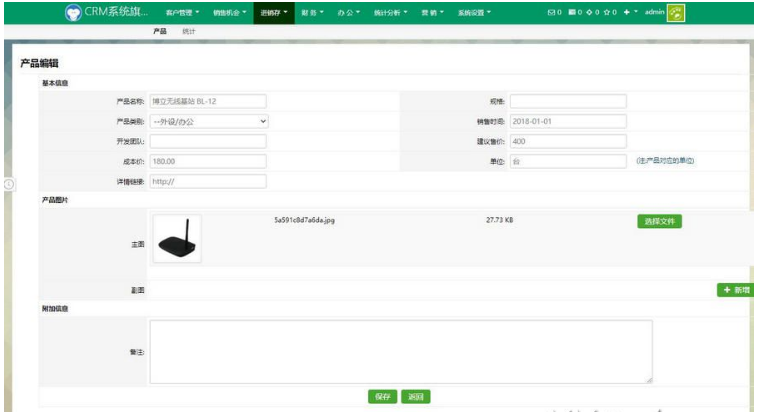The width and height of the screenshot is (760, 412).
Task: Click the CRM系统旗... title text
Action: tap(116, 12)
